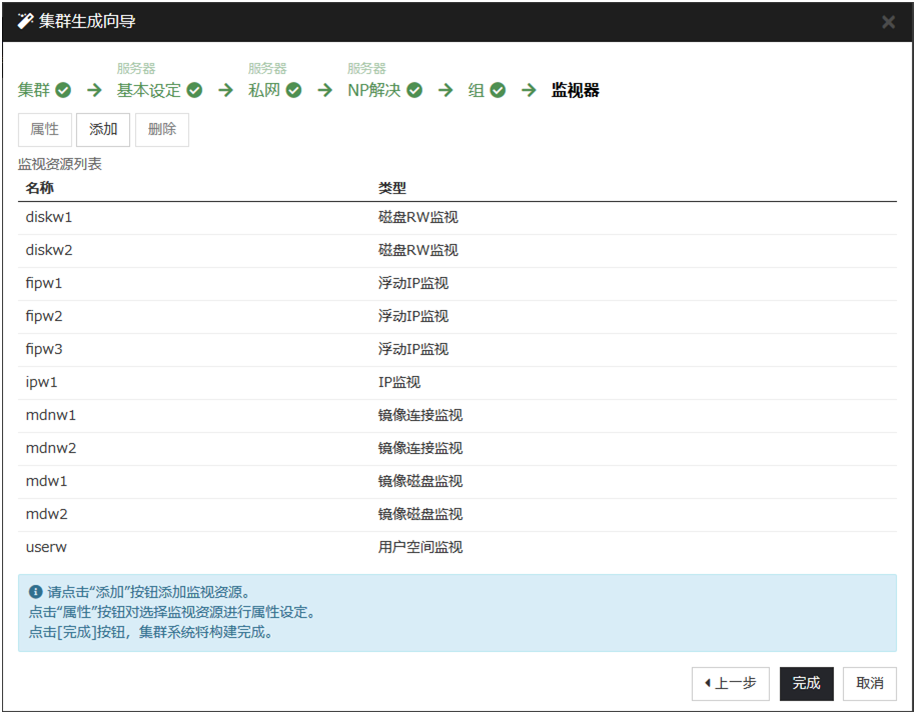Jump to the 基本设定 wizard step

[x=149, y=90]
